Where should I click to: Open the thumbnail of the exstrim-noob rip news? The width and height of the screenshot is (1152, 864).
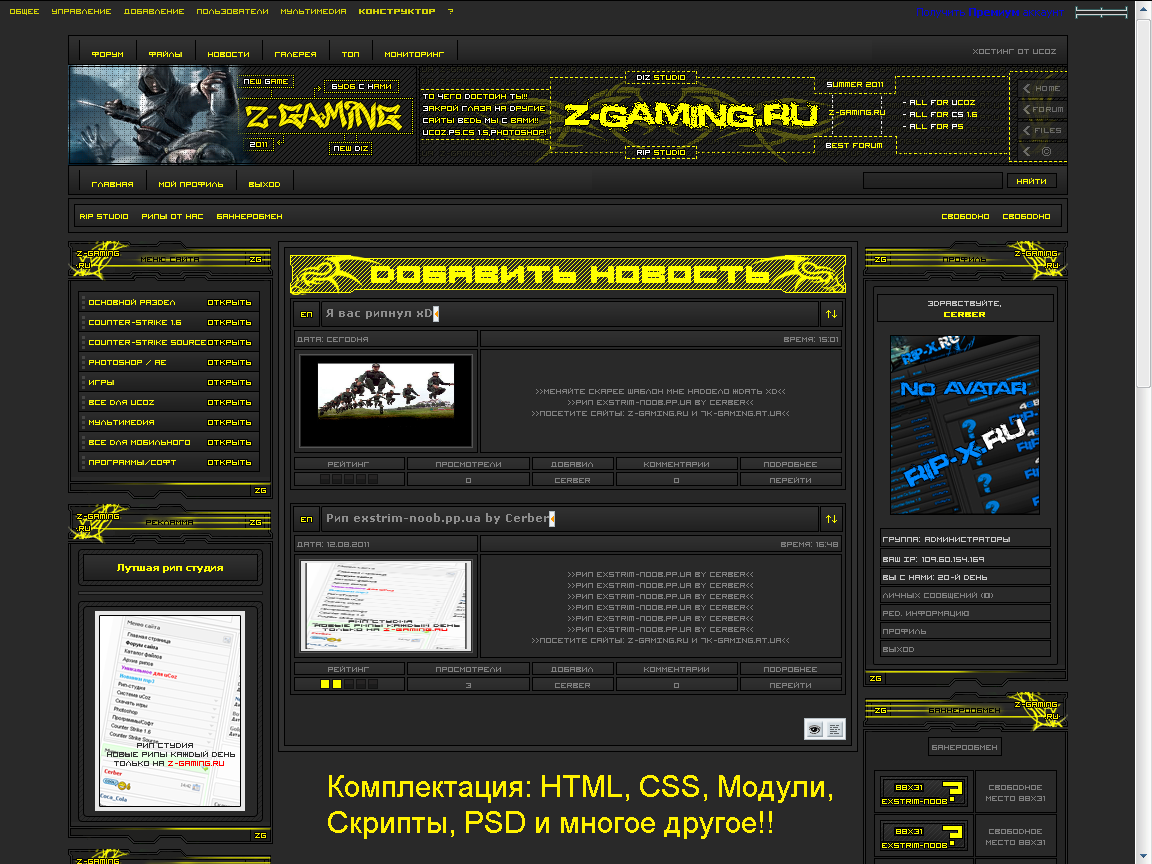coord(386,606)
